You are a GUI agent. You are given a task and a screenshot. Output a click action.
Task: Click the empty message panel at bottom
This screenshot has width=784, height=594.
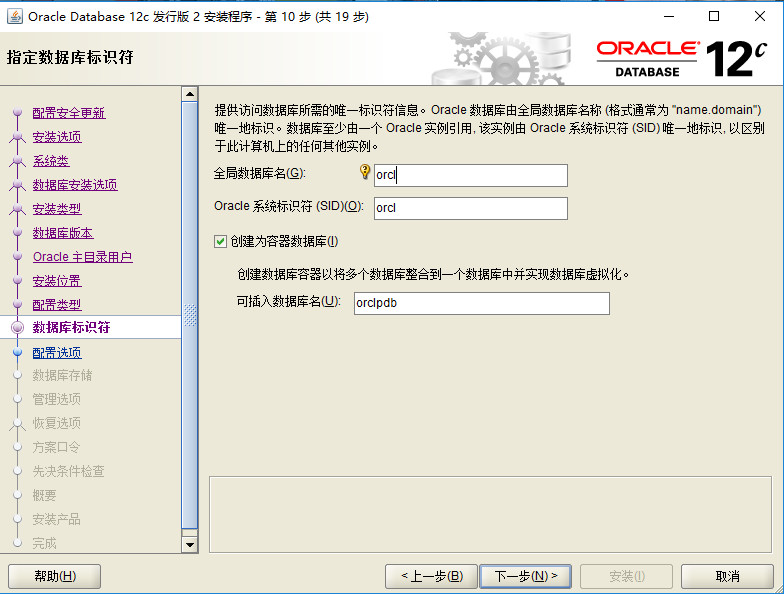490,514
